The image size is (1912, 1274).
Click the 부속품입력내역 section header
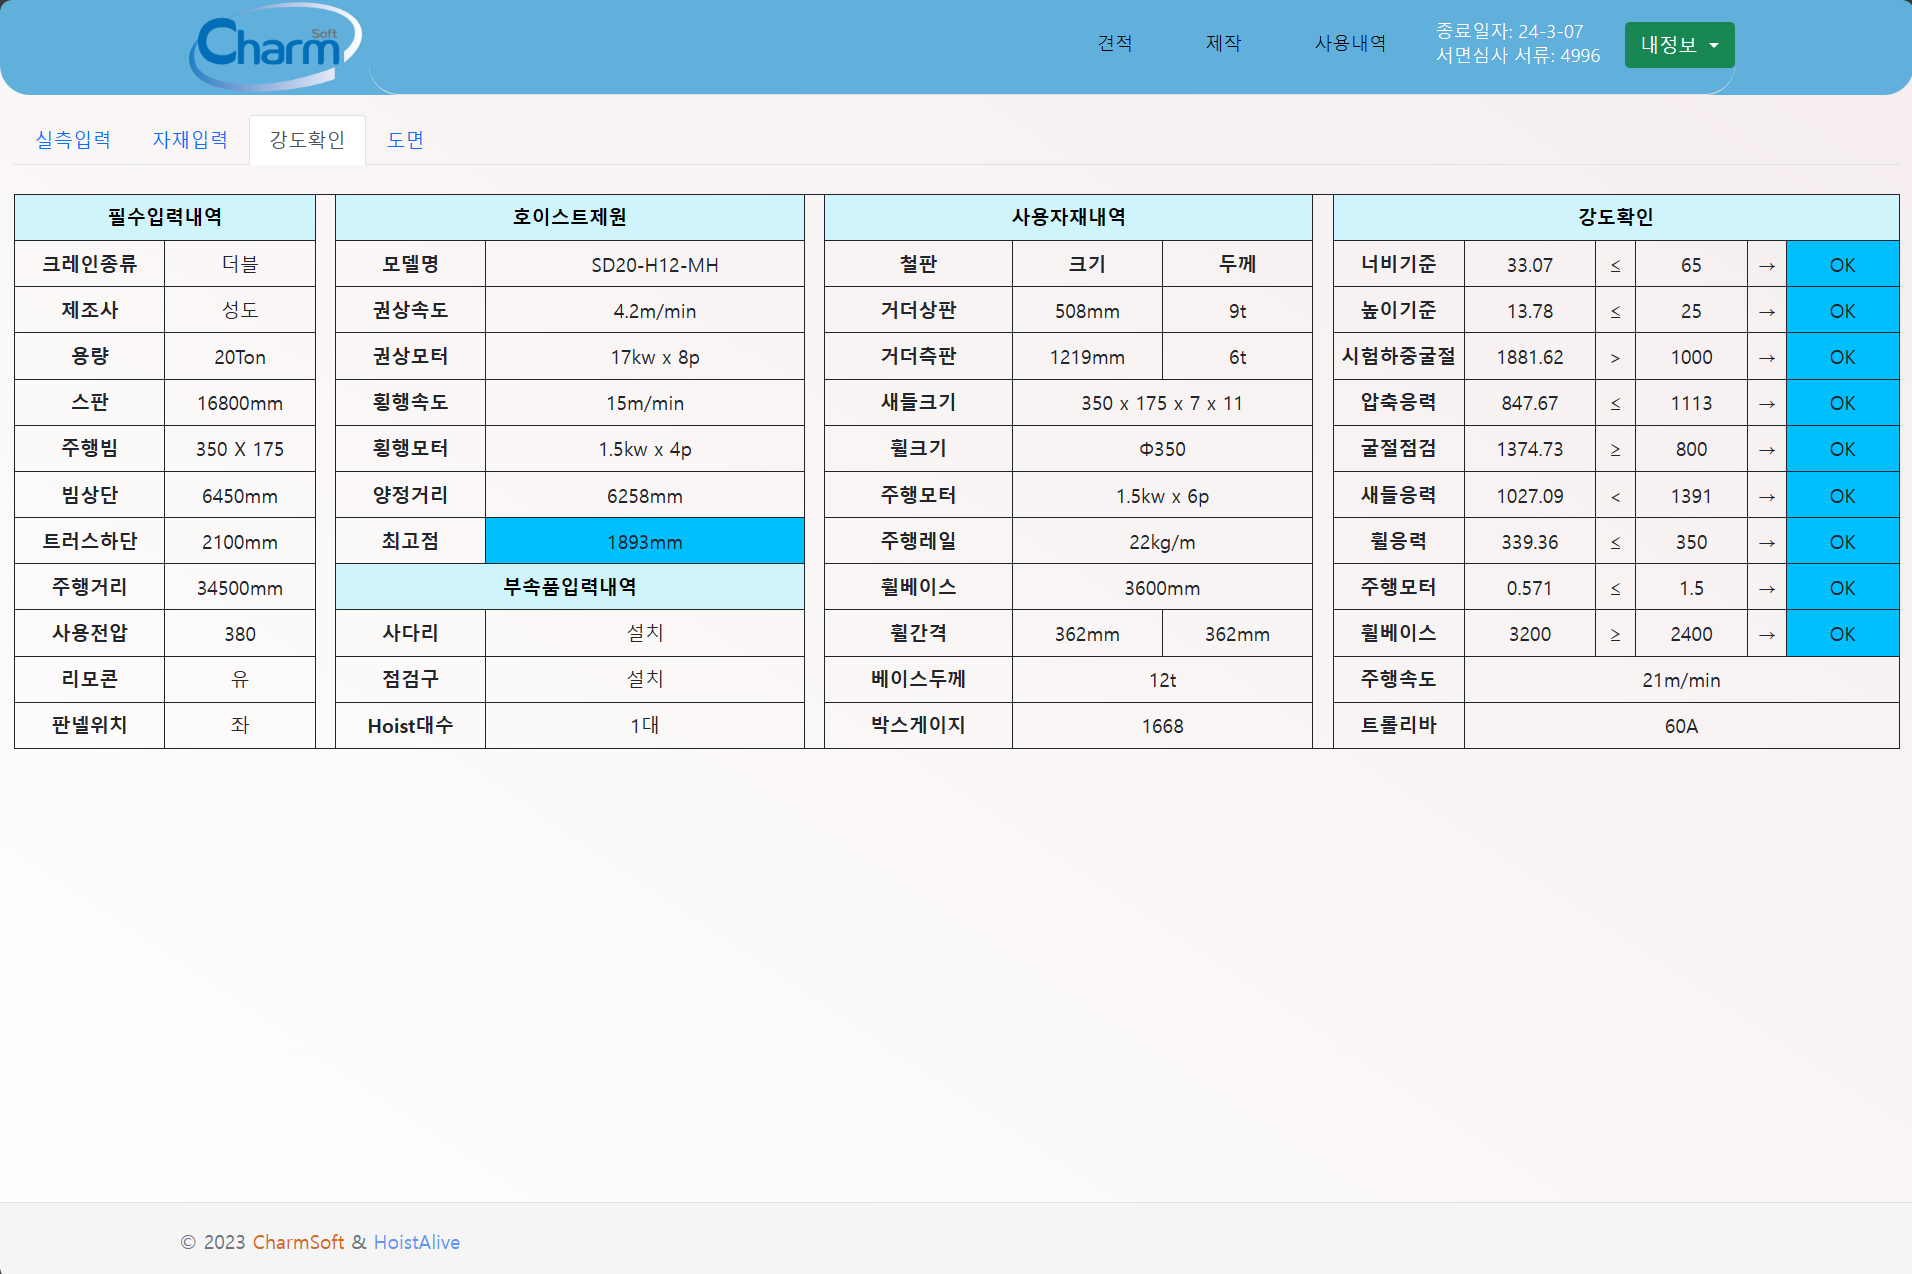569,587
